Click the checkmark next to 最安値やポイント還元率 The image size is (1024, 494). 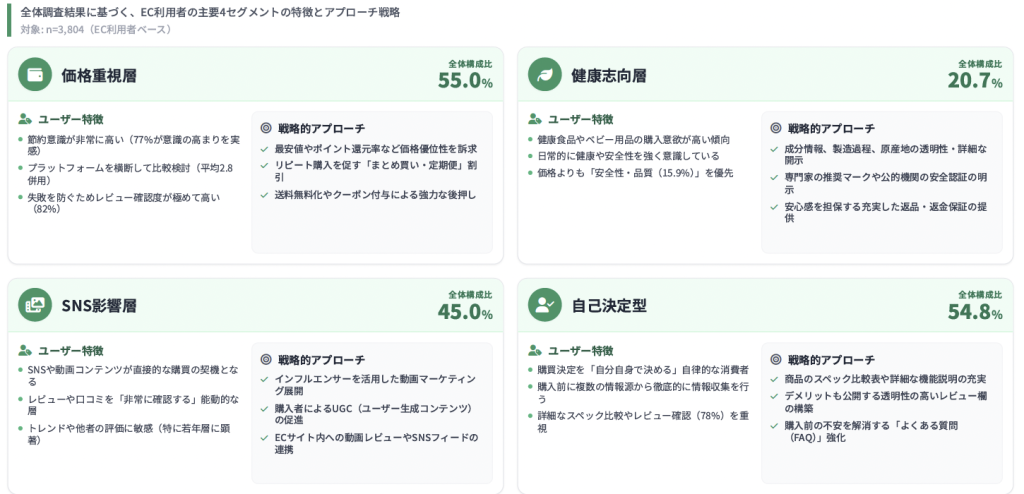pos(265,149)
